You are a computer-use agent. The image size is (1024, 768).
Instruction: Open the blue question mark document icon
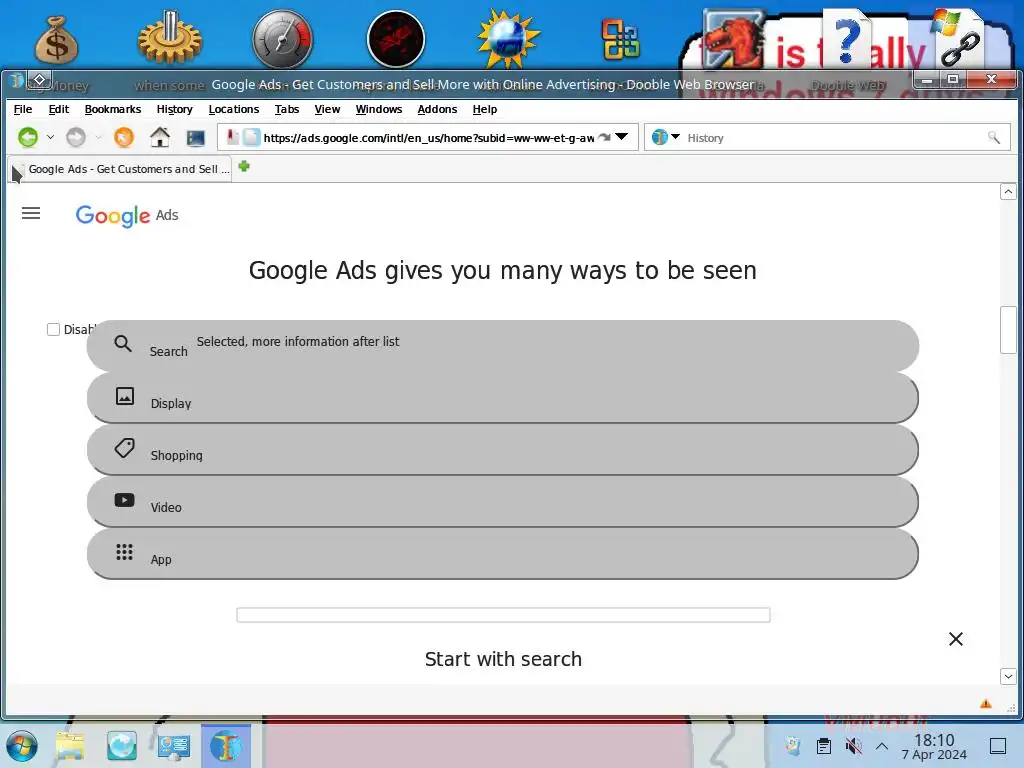click(x=846, y=38)
